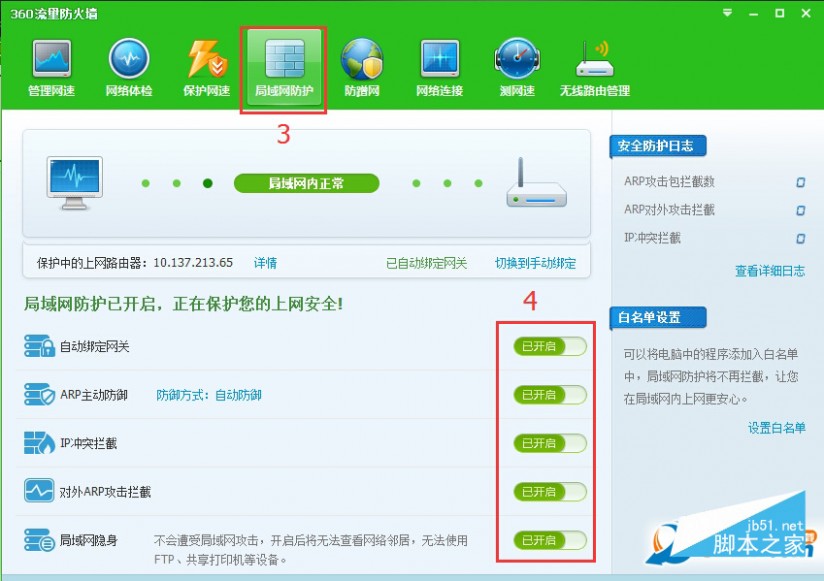
Task: Toggle the 局域网隐身 switch
Action: pyautogui.click(x=550, y=540)
